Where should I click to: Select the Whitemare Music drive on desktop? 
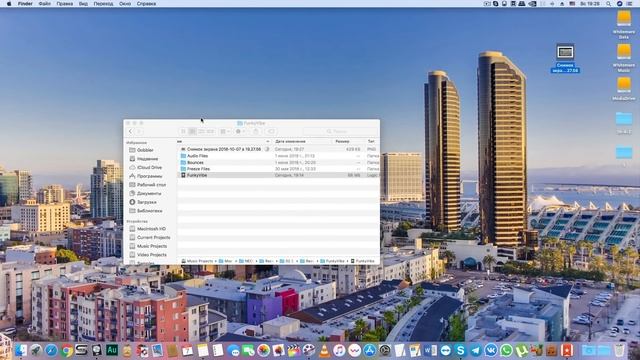[x=624, y=58]
